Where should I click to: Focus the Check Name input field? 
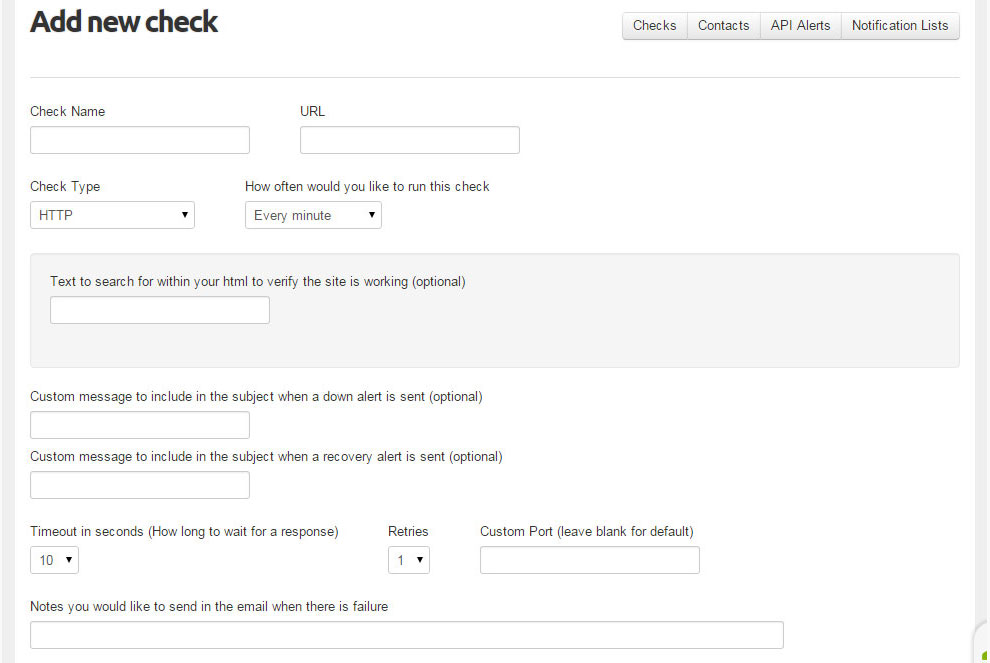coord(140,140)
